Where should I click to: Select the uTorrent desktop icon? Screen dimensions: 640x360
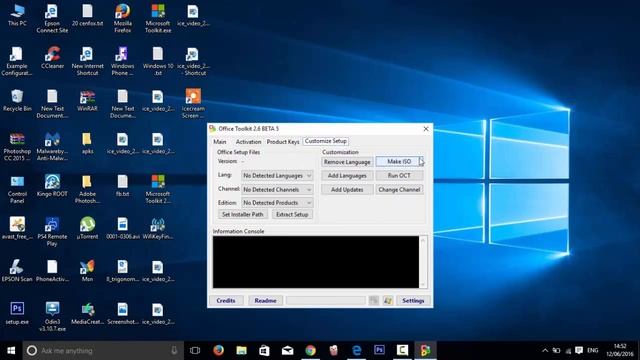(87, 228)
